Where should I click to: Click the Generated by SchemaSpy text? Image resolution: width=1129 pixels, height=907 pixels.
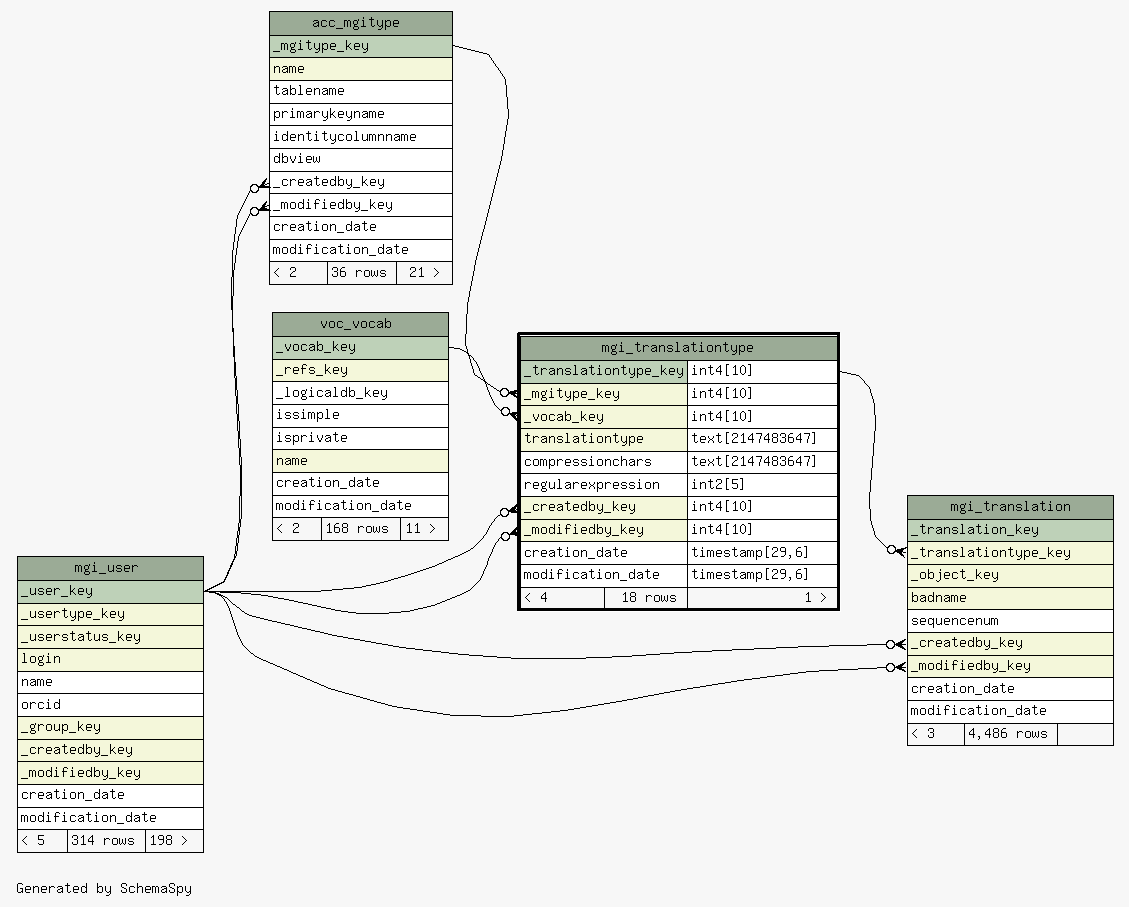[104, 888]
